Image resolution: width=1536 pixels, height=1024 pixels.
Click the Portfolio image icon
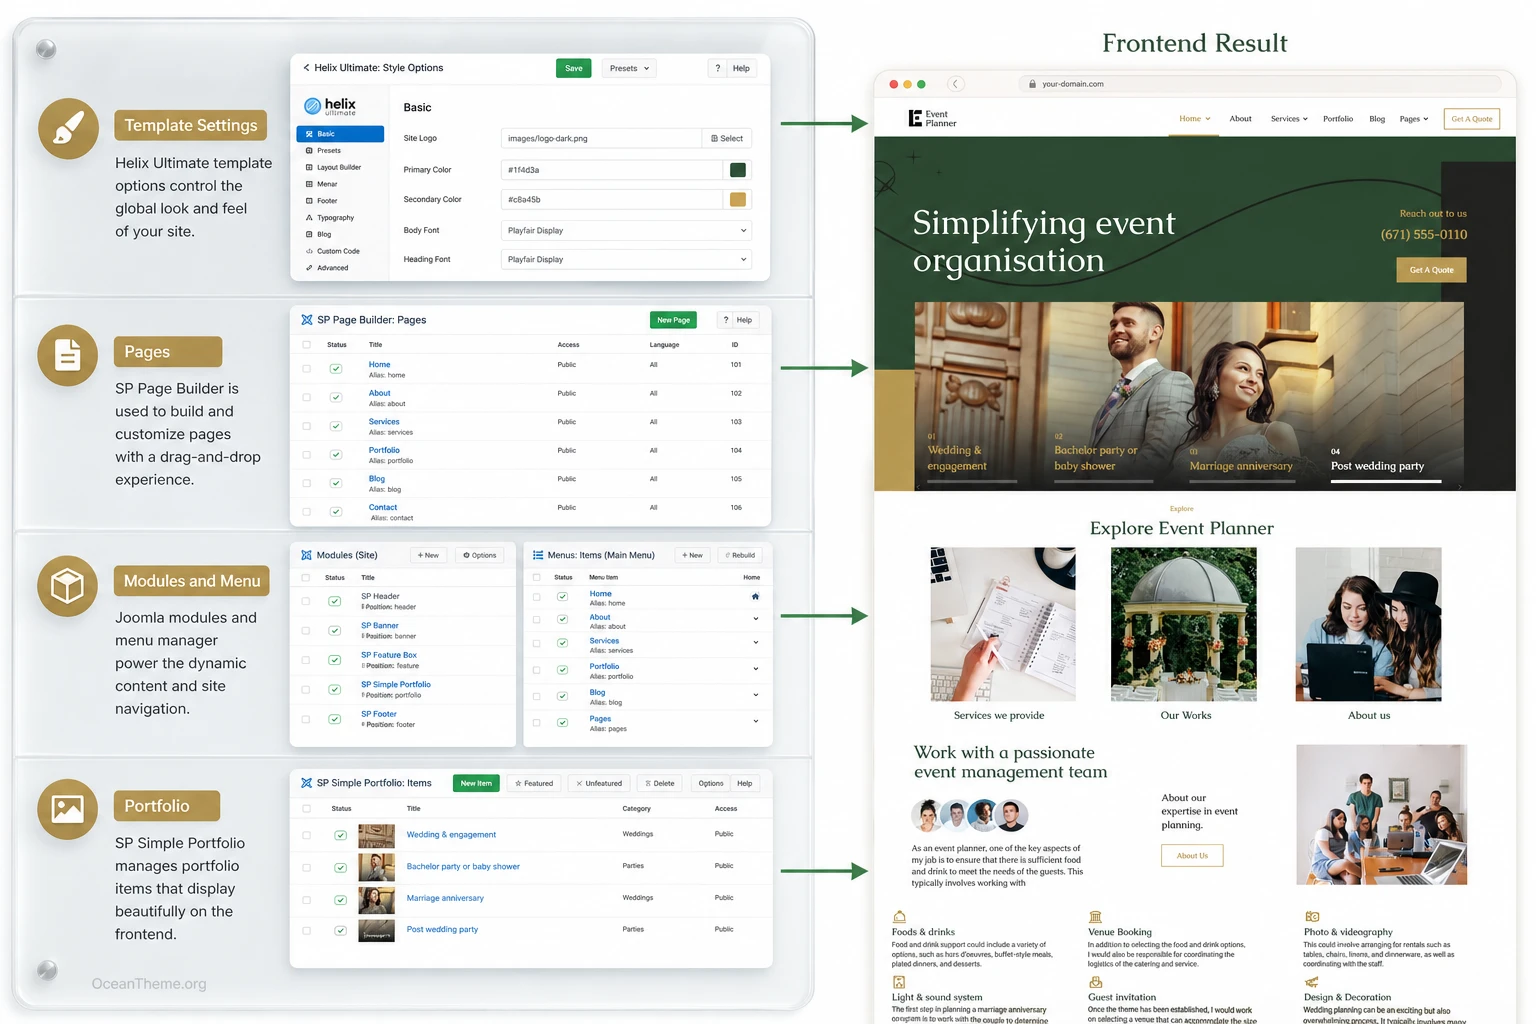click(x=68, y=809)
